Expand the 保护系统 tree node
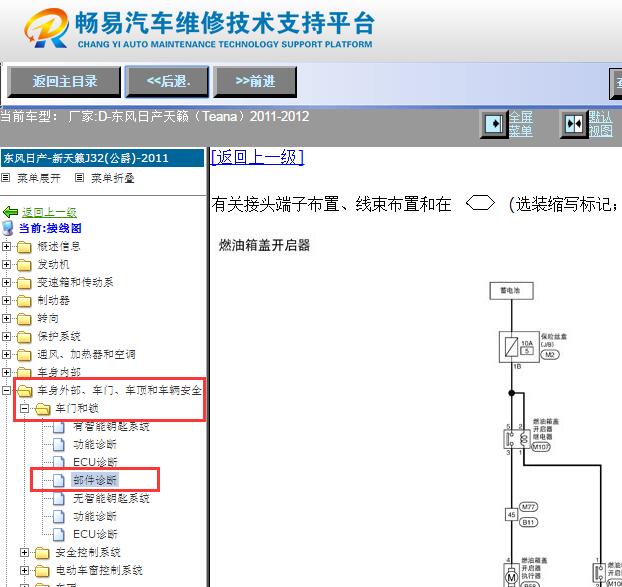Screen dimensions: 622x587 pos(6,336)
